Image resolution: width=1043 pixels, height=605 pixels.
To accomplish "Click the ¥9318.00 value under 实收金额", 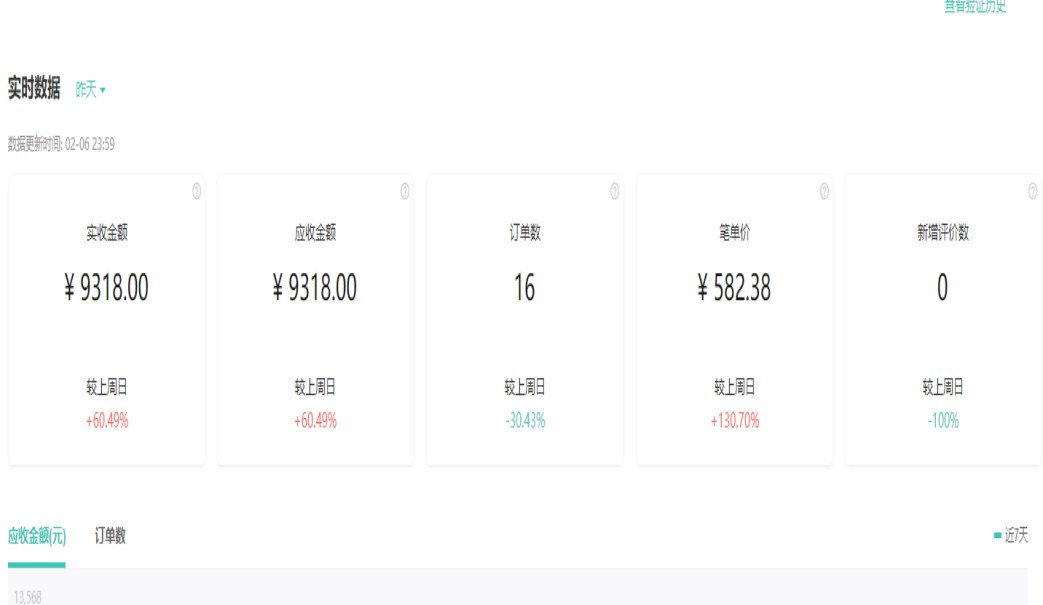I will point(106,288).
